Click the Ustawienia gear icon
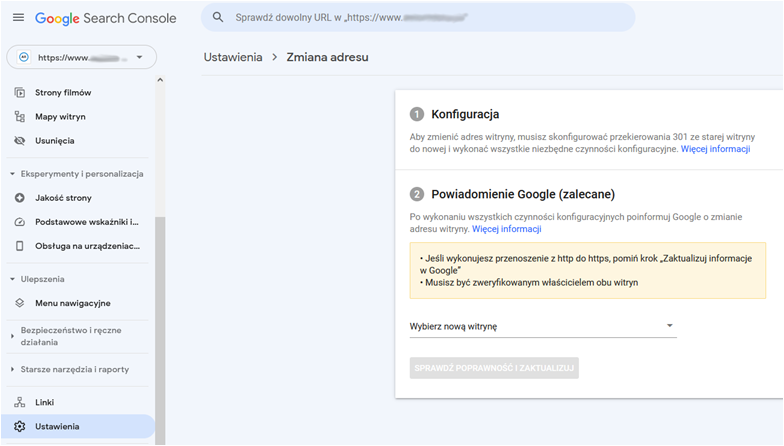This screenshot has height=446, width=784. 20,426
